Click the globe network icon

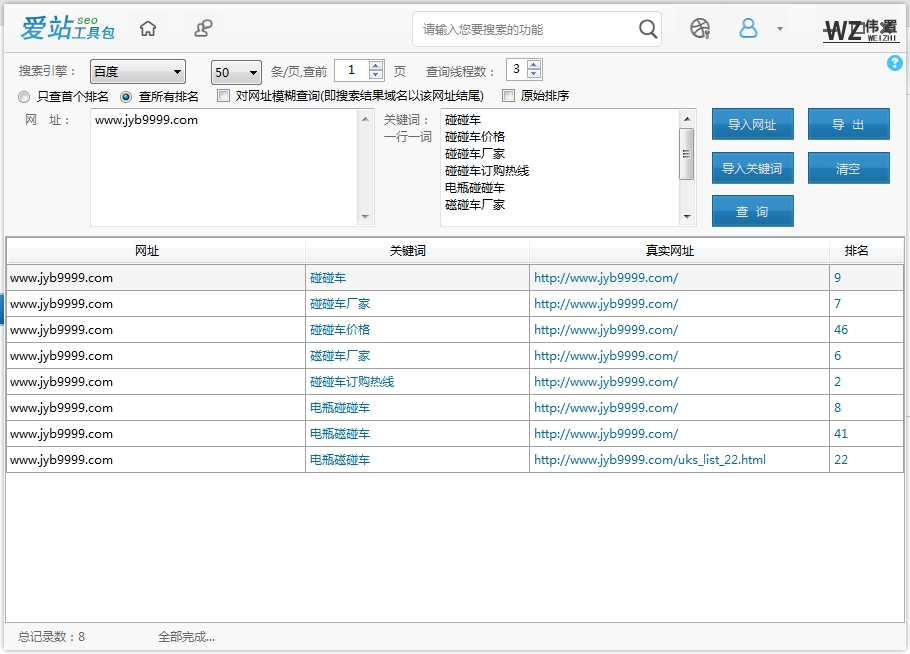700,29
